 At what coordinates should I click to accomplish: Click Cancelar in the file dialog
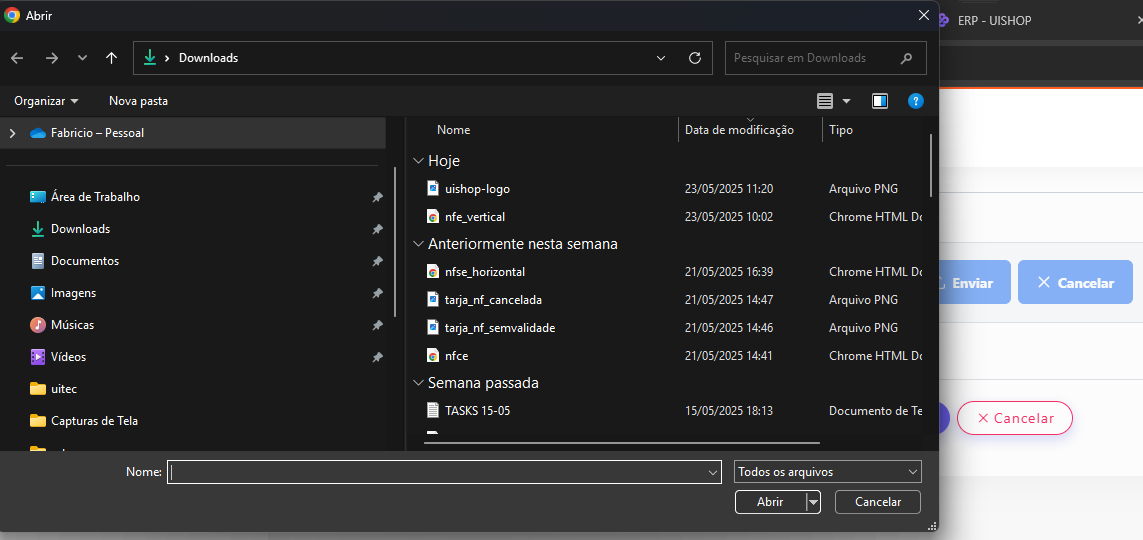(x=877, y=502)
